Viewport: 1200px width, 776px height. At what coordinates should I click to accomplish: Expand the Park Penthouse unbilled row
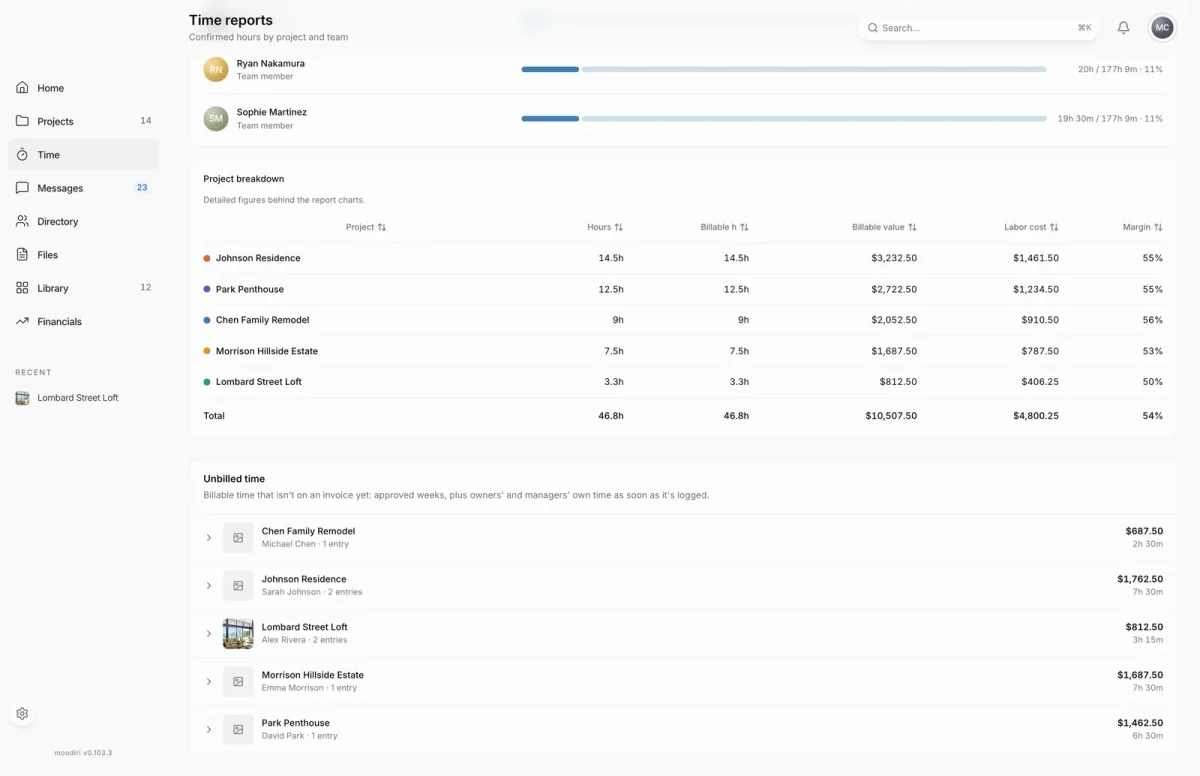[209, 730]
